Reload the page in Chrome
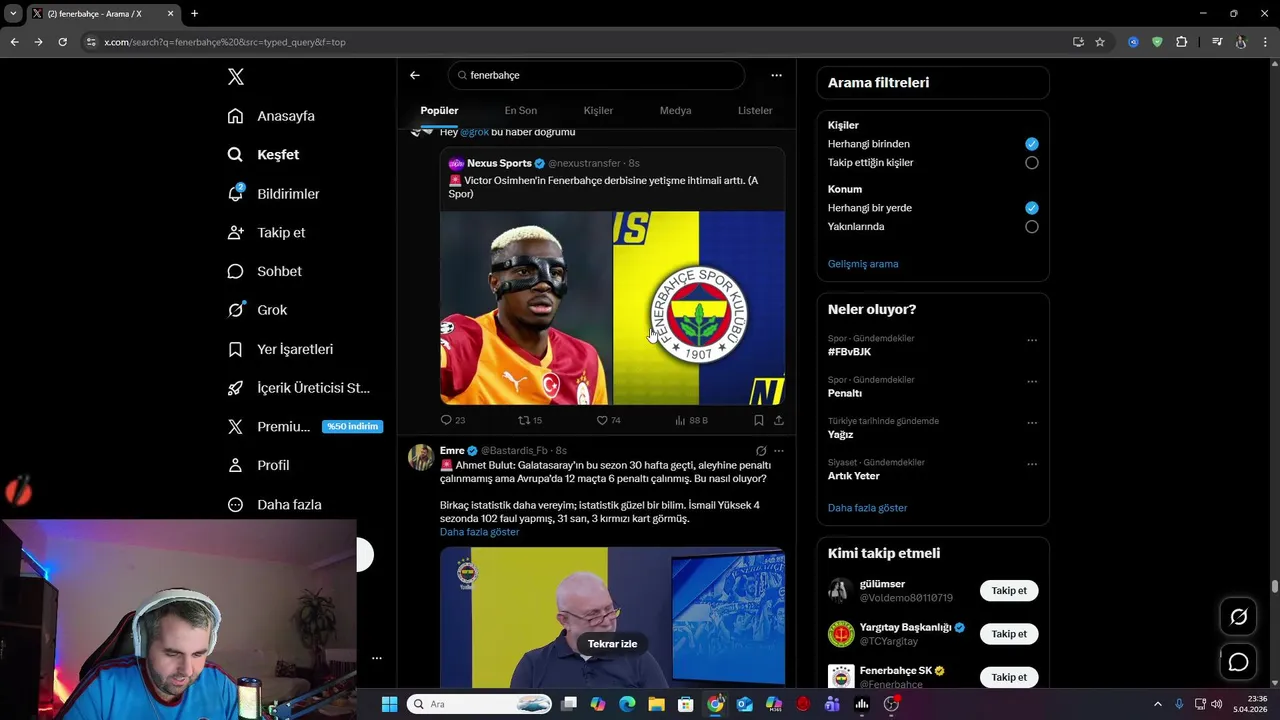The image size is (1280, 720). 62,42
